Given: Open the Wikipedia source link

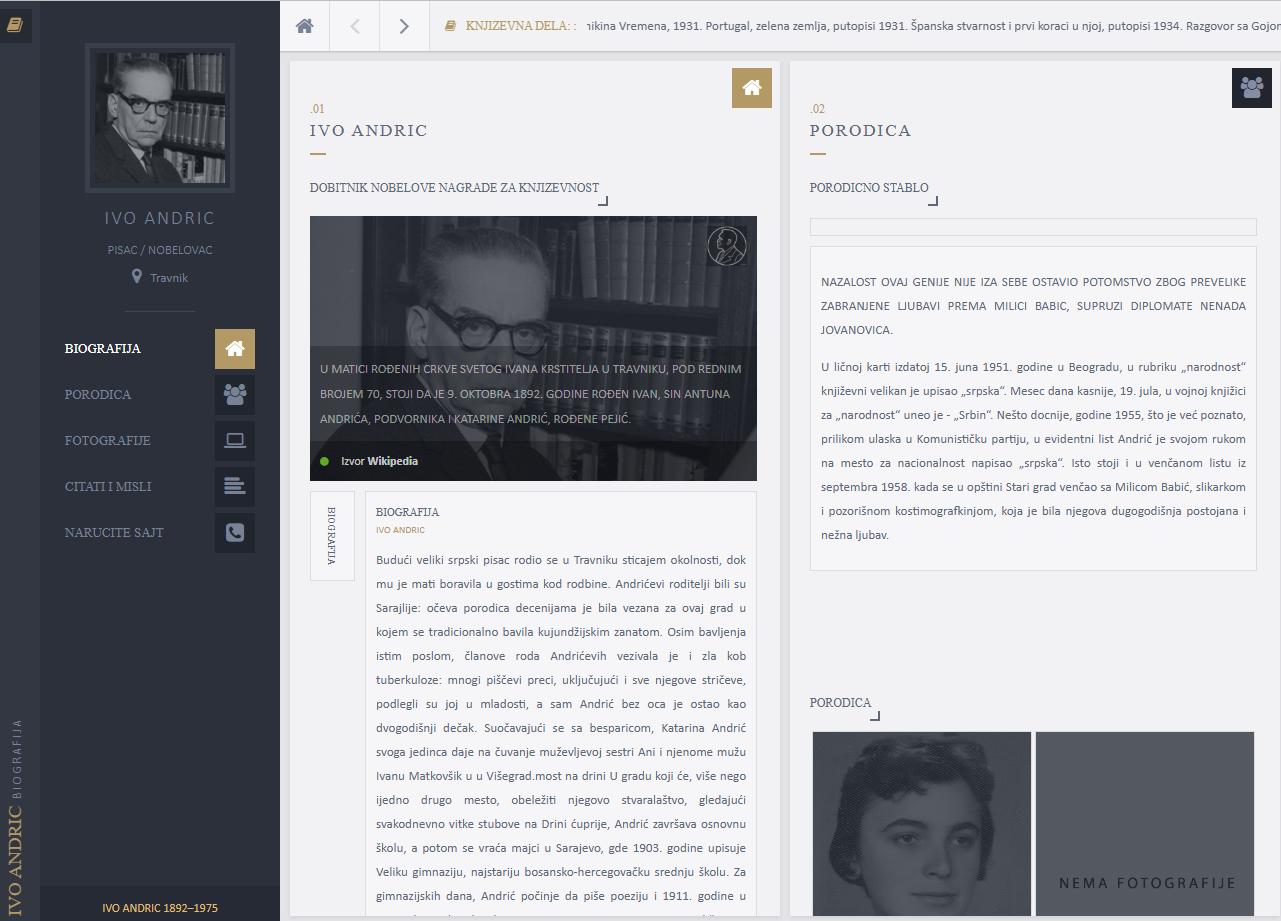Looking at the screenshot, I should [392, 461].
